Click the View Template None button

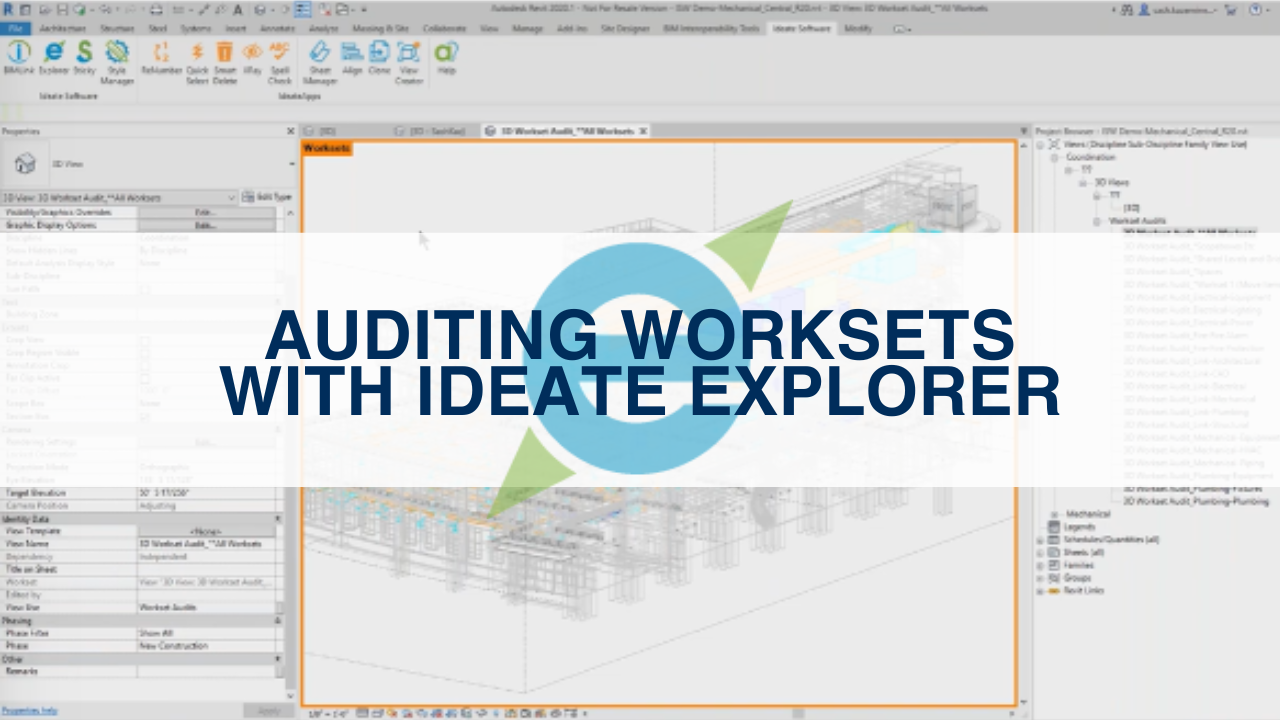(206, 531)
